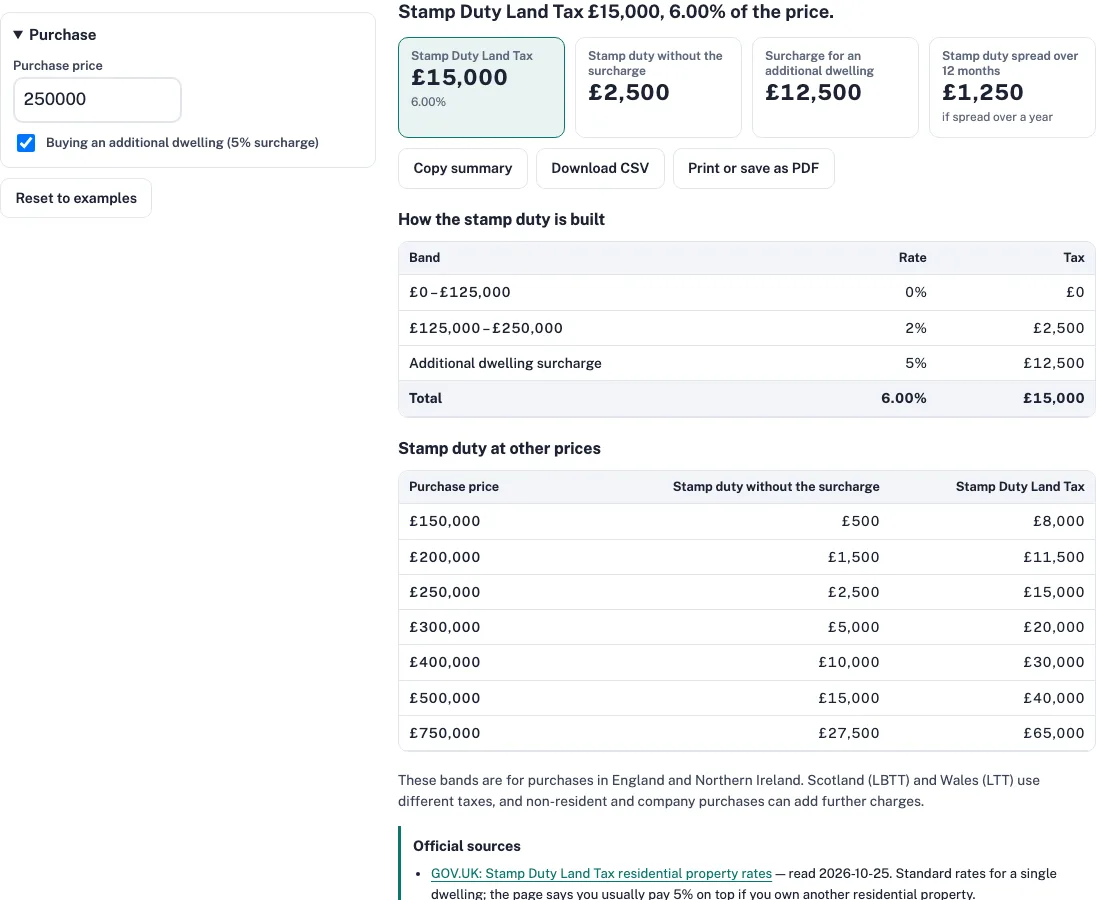Click the 5% surcharge rate cell
Image resolution: width=1096 pixels, height=900 pixels.
click(x=916, y=363)
